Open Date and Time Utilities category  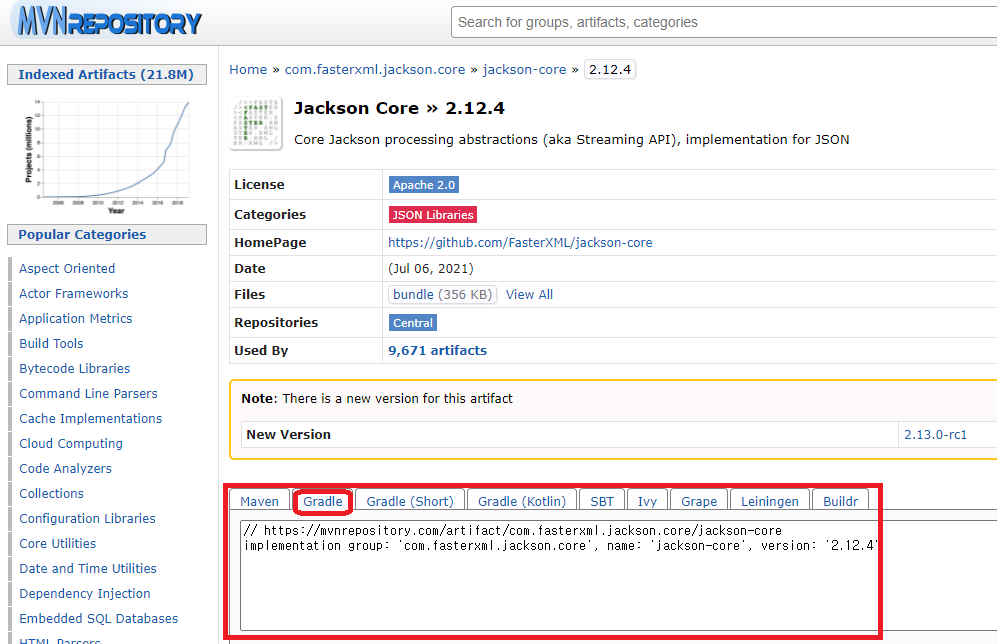point(88,568)
